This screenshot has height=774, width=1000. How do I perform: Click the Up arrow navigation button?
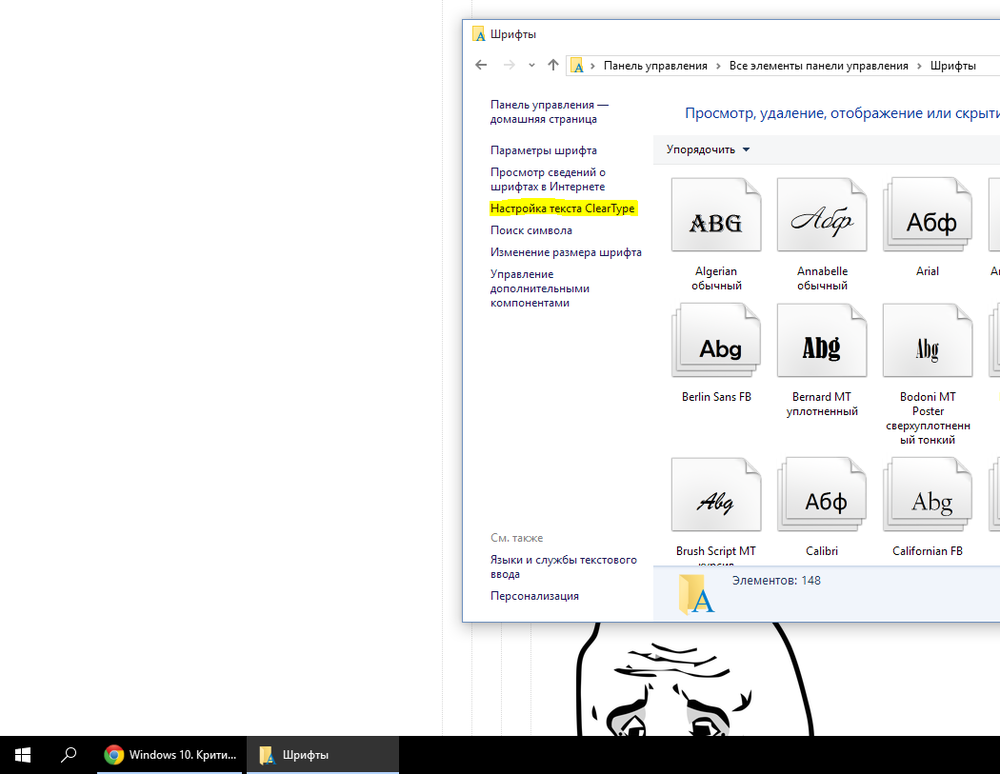click(x=553, y=65)
